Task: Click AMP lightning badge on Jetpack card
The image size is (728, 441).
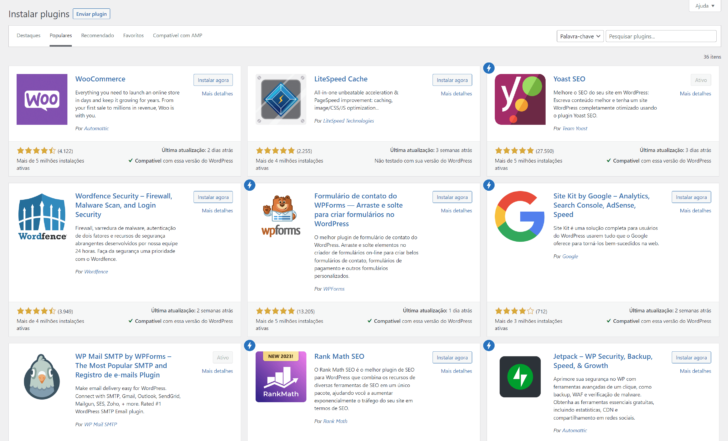Action: 488,345
